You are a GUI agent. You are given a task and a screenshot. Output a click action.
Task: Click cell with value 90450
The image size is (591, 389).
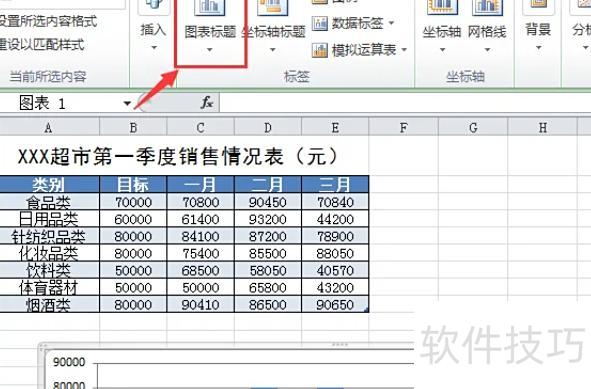coord(268,202)
